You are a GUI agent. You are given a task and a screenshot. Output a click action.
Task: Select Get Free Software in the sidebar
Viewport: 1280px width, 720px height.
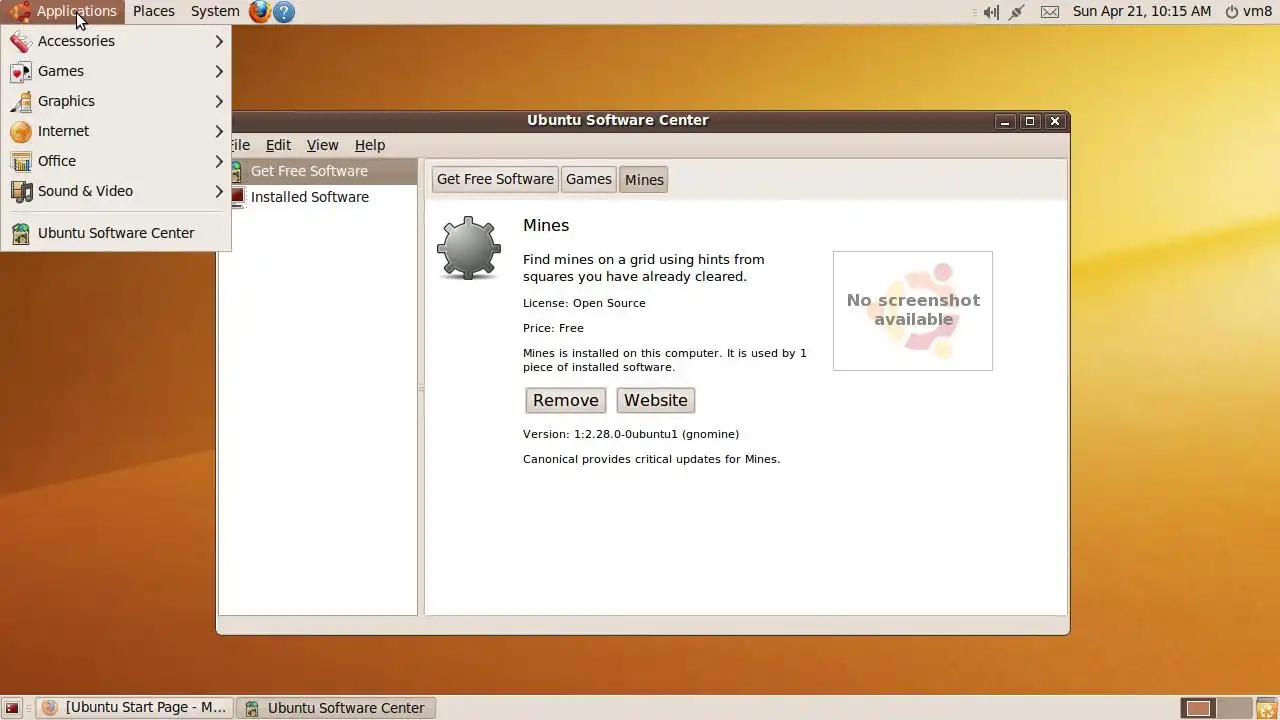point(318,171)
